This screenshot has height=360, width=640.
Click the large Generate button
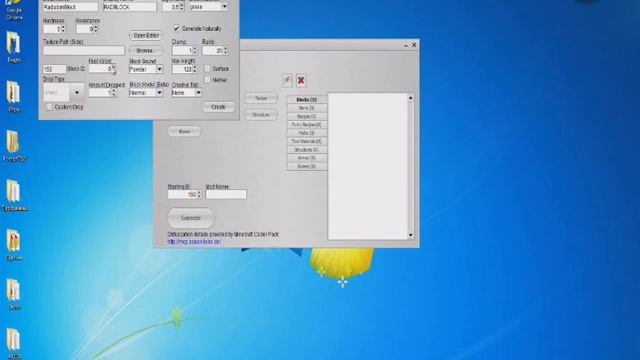pos(191,218)
